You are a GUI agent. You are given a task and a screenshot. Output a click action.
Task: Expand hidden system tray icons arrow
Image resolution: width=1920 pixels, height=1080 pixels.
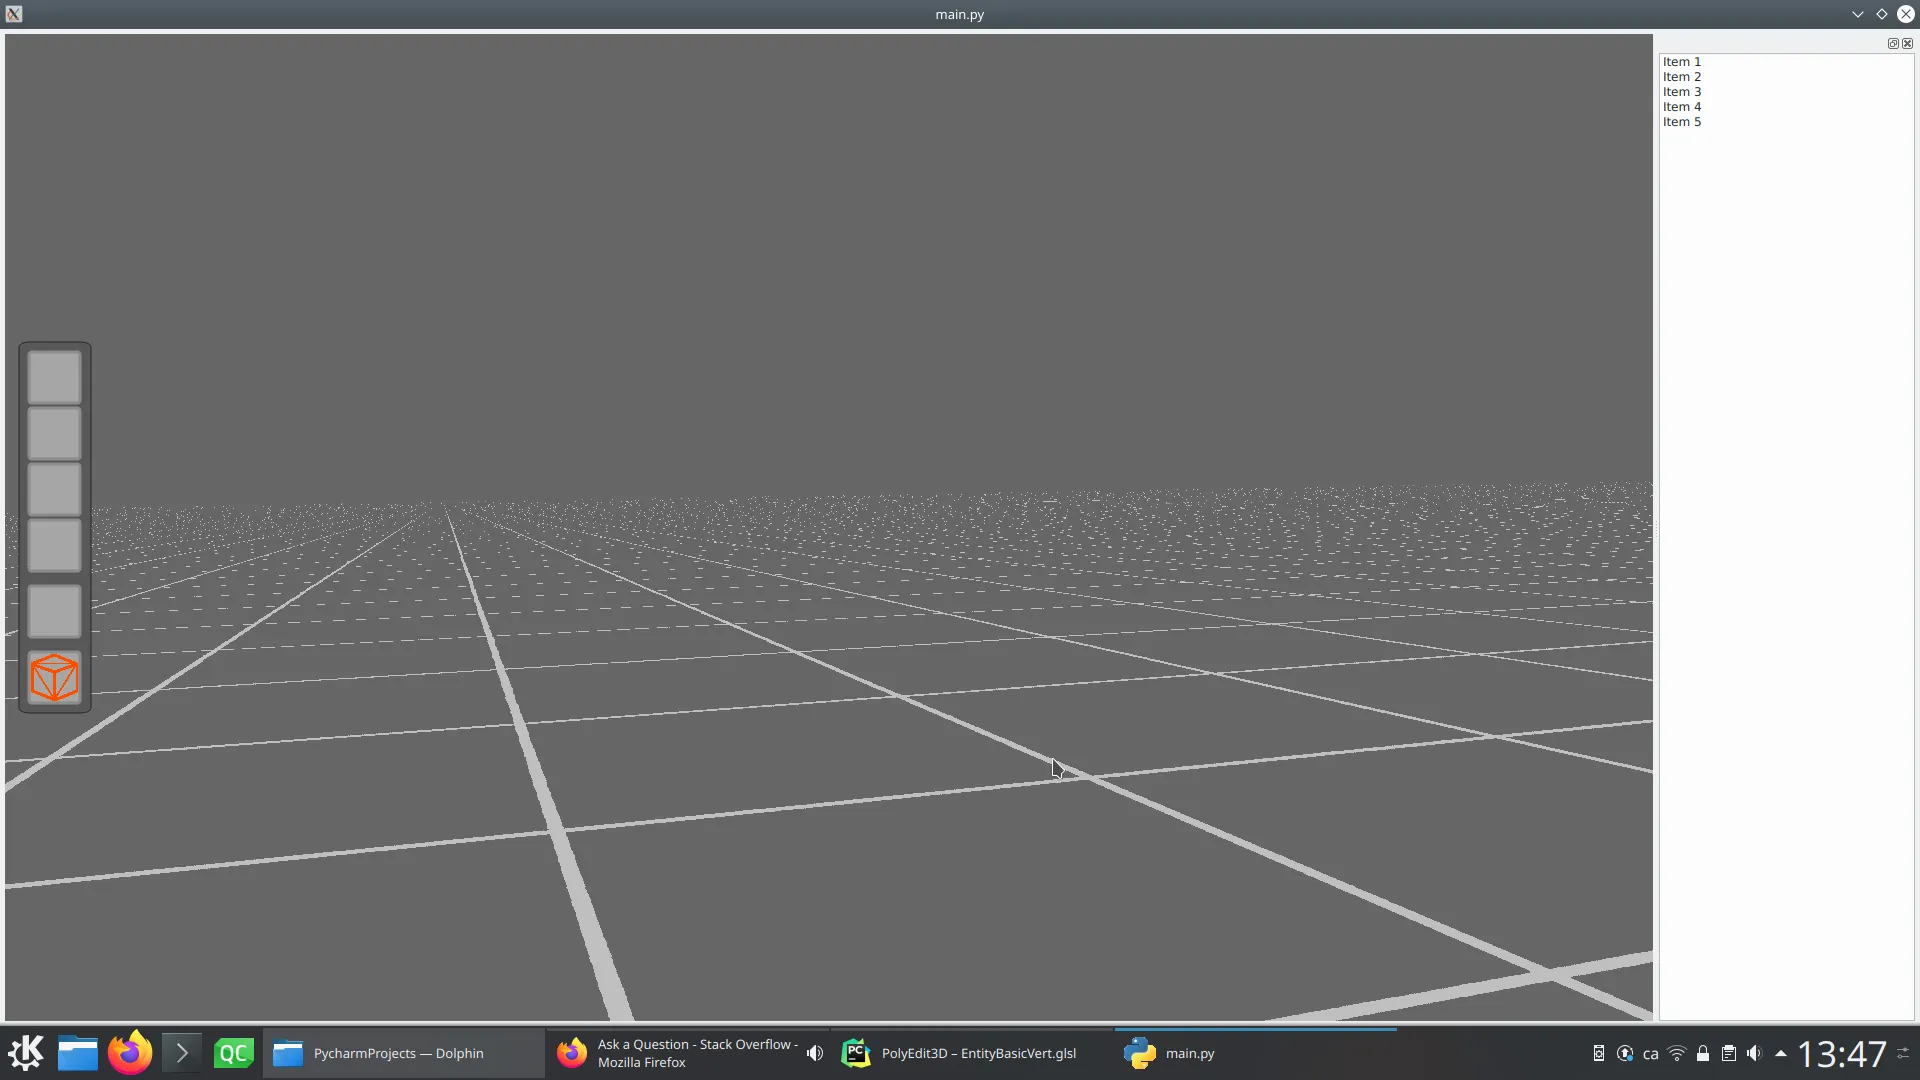click(x=1781, y=1053)
